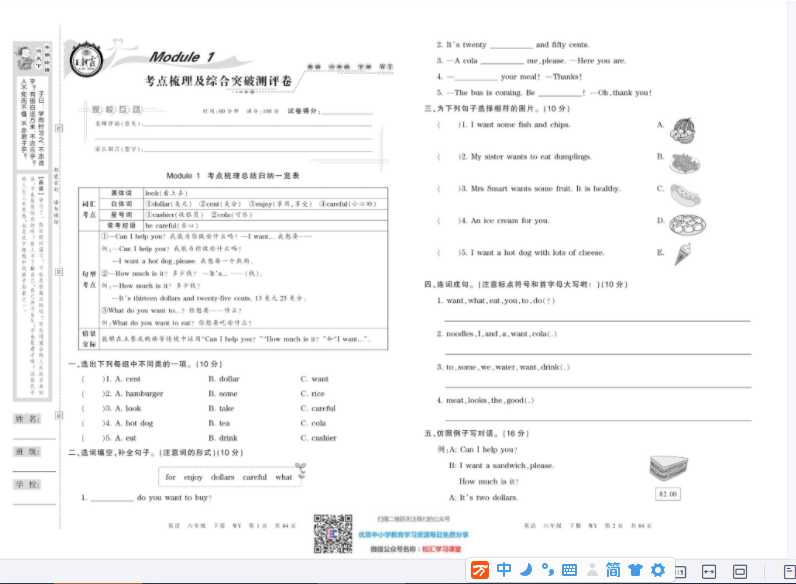Click the word 'enjoy' in the word box
This screenshot has height=584, width=796.
(x=193, y=477)
